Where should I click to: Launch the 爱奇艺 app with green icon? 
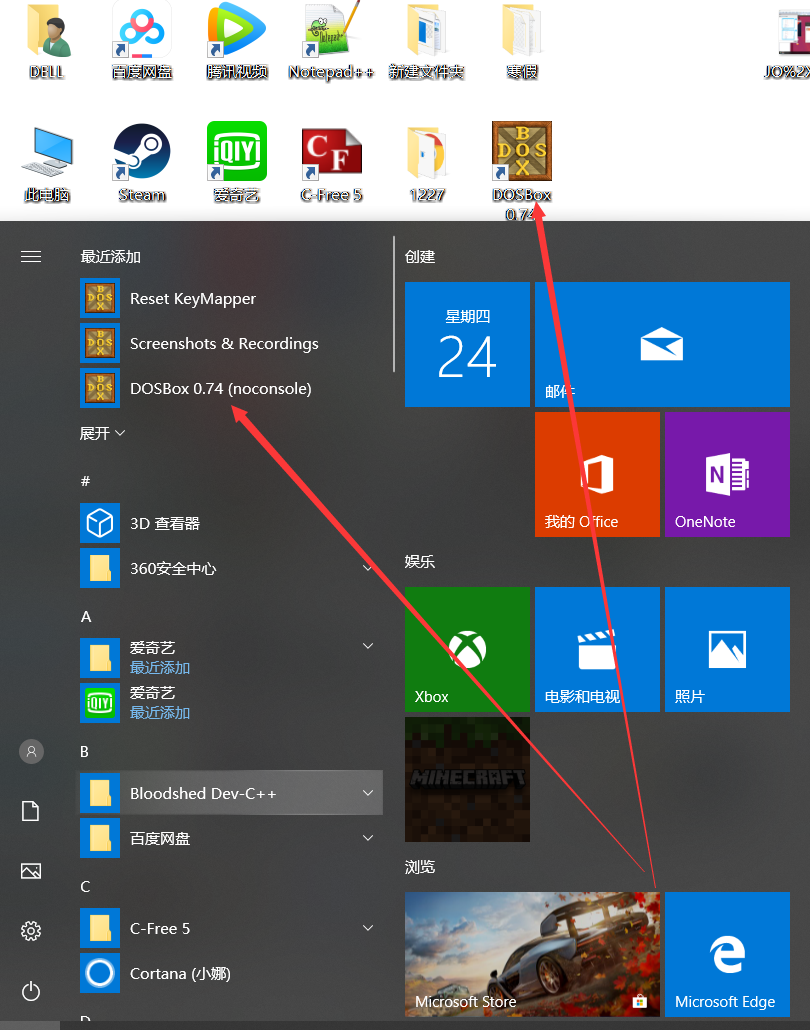click(x=231, y=703)
